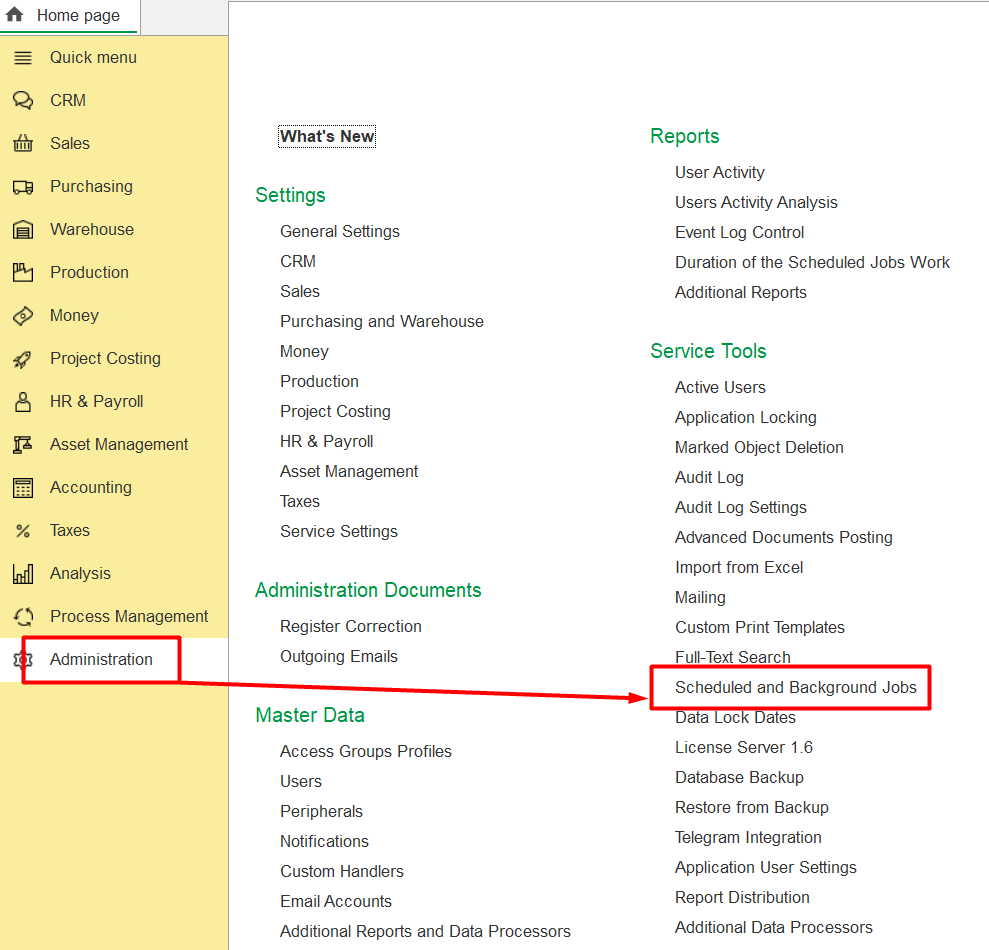Click the Purchasing truck icon
Viewport: 989px width, 950px height.
[x=23, y=187]
